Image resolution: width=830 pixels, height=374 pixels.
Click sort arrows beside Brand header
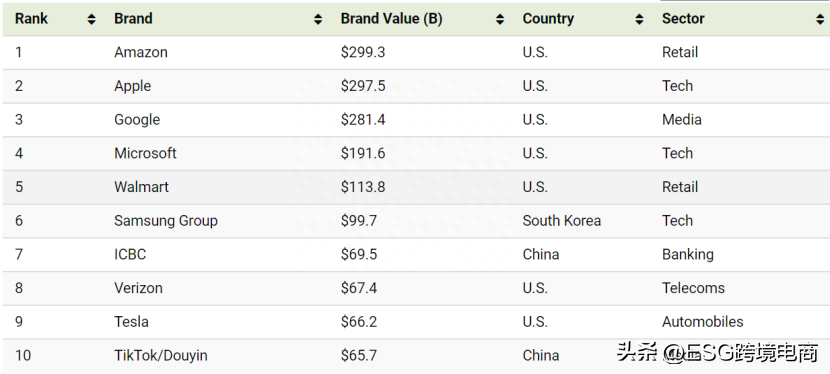[318, 20]
